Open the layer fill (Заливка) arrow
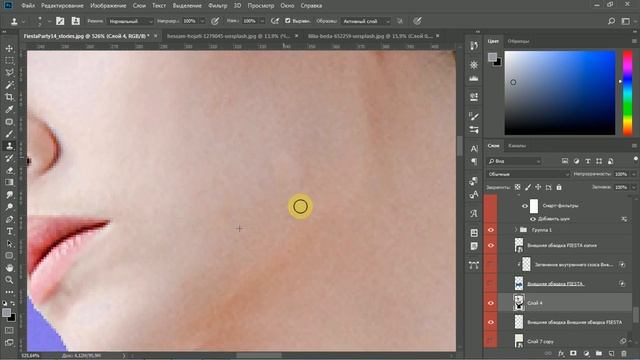The height and width of the screenshot is (360, 640). pyautogui.click(x=633, y=187)
